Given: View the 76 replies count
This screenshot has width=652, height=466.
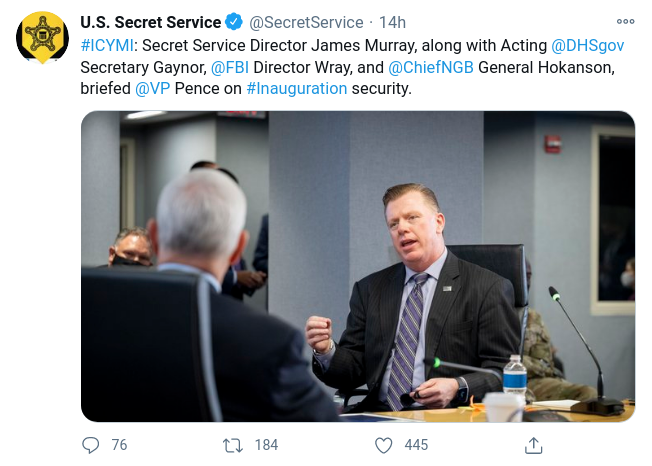Looking at the screenshot, I should coord(119,445).
